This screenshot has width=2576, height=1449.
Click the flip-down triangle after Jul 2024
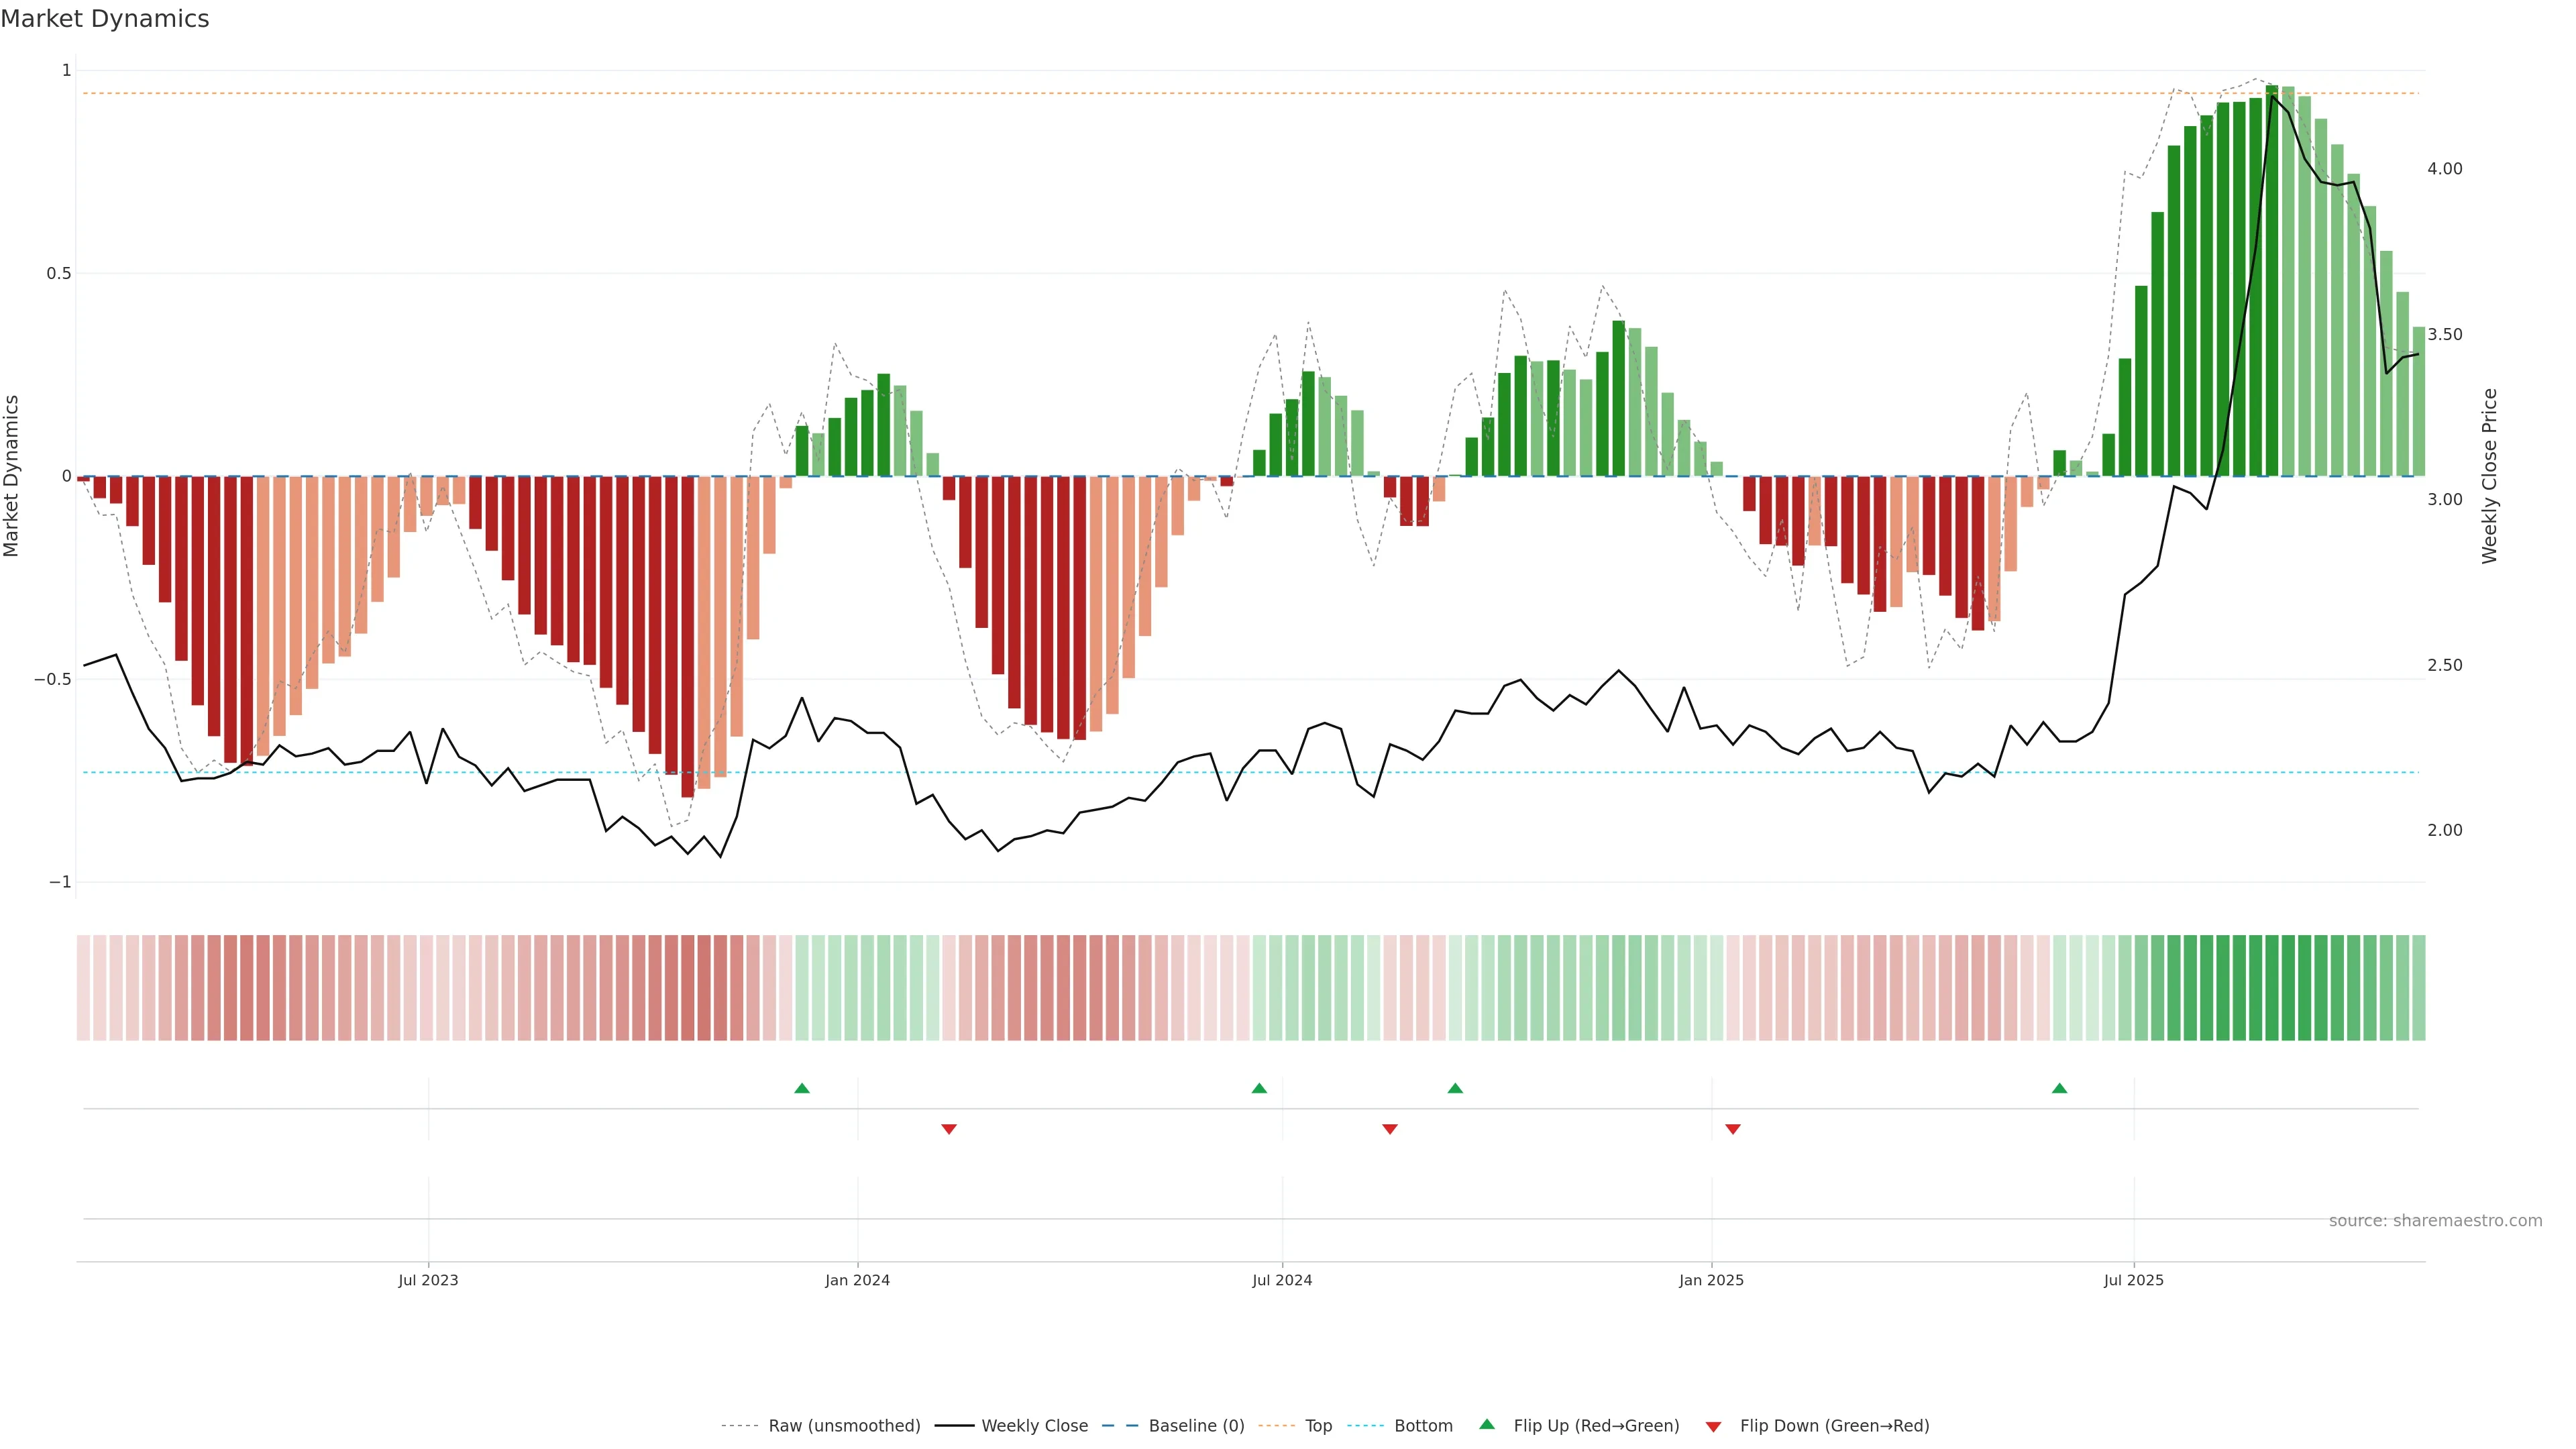click(x=1389, y=1129)
